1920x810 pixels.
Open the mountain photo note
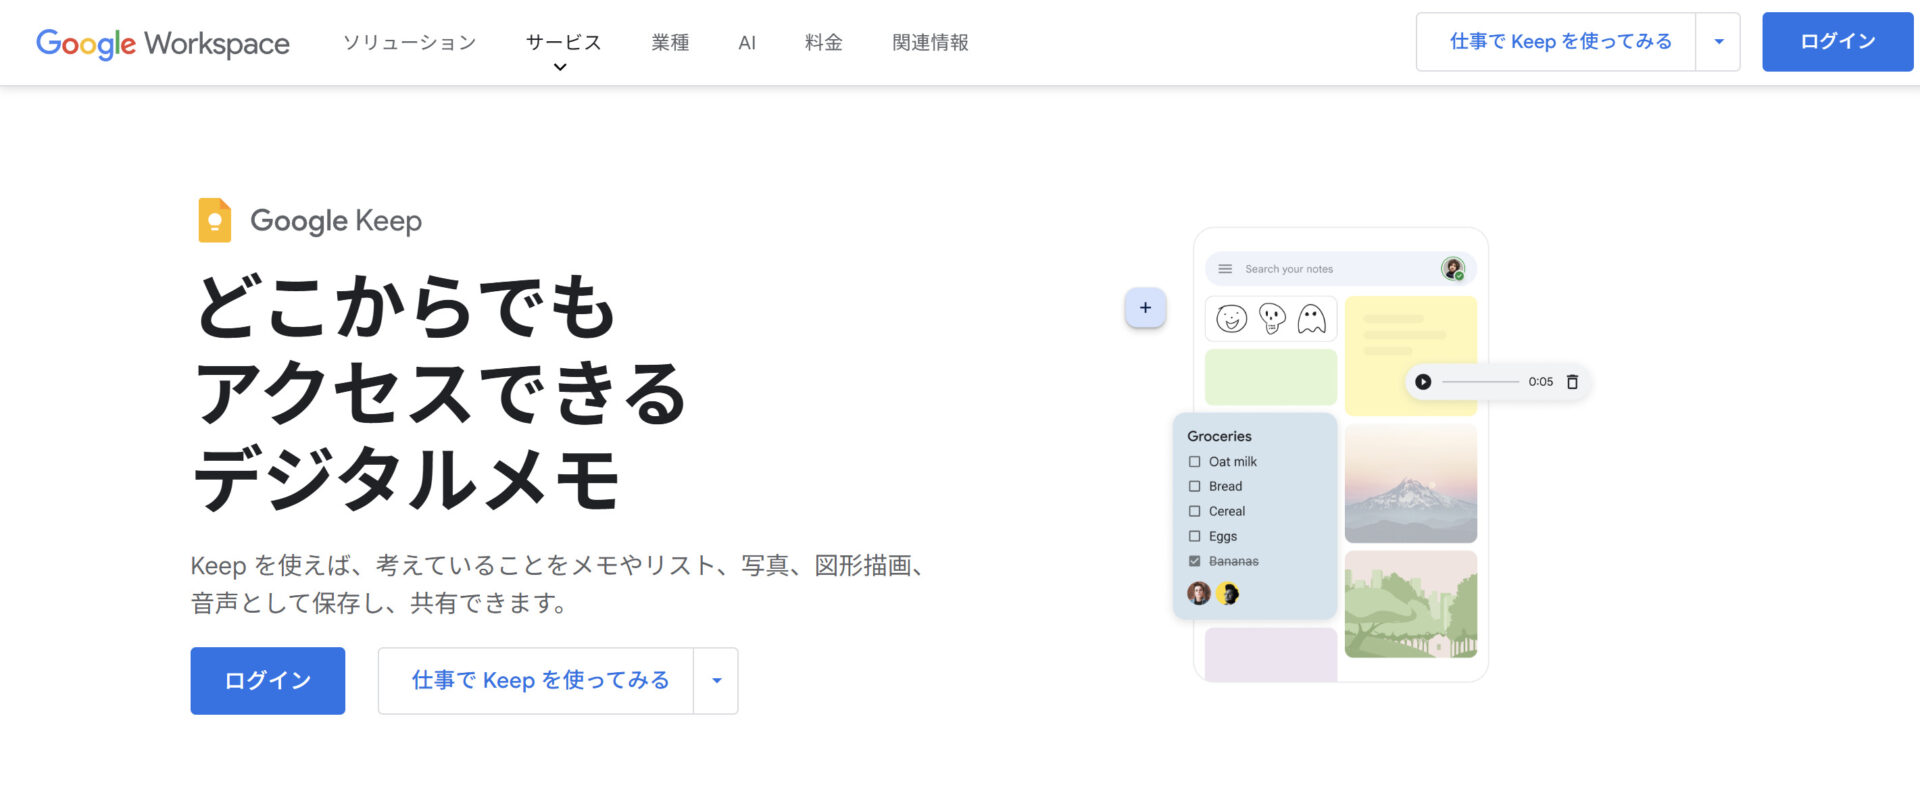tap(1411, 484)
